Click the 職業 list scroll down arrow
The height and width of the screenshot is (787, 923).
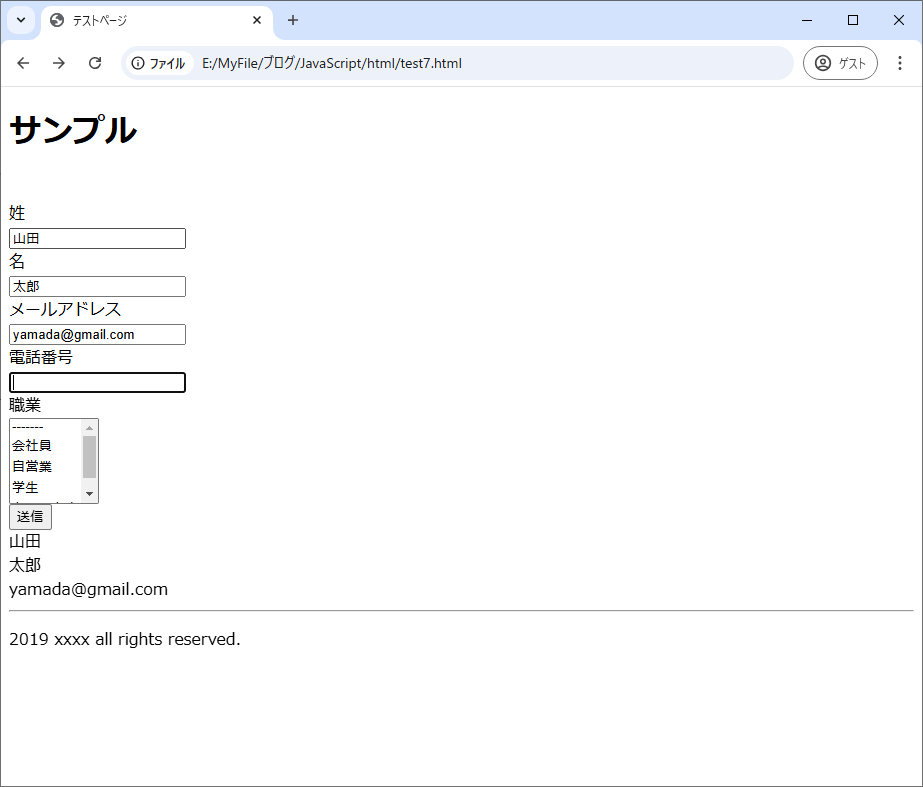pyautogui.click(x=89, y=494)
